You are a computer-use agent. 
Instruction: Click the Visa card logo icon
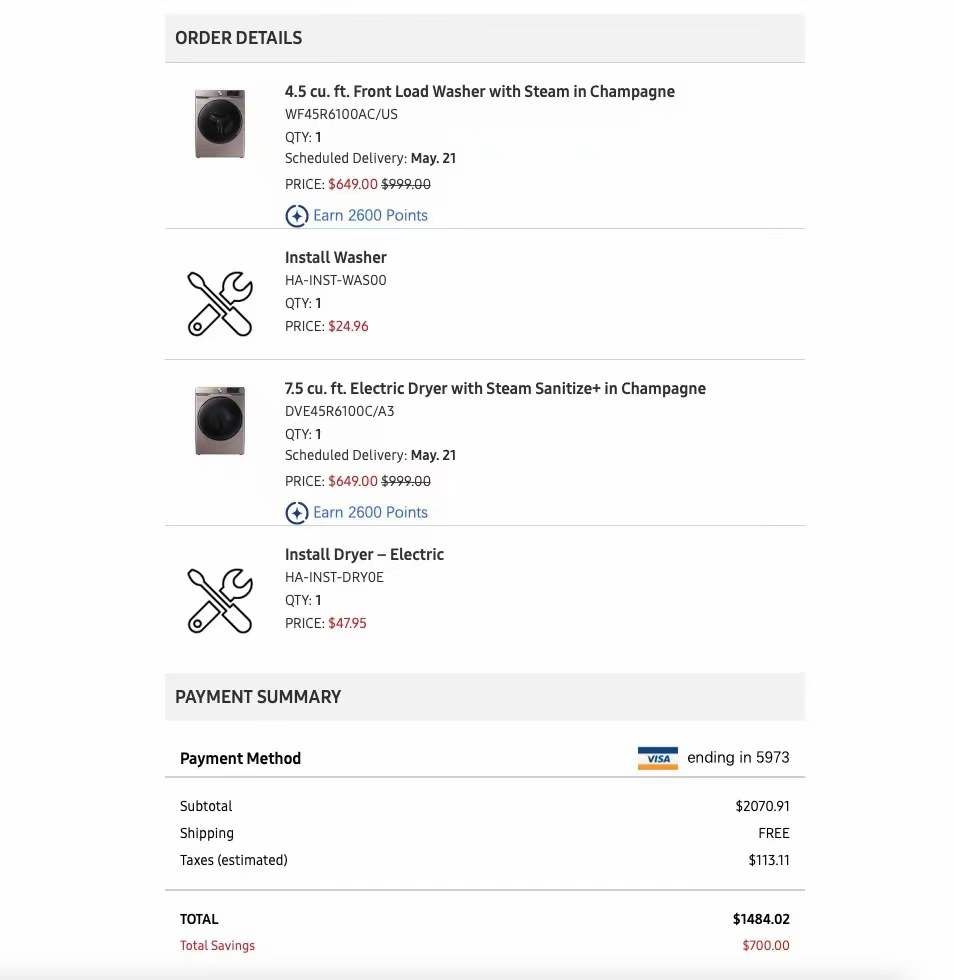pos(657,758)
